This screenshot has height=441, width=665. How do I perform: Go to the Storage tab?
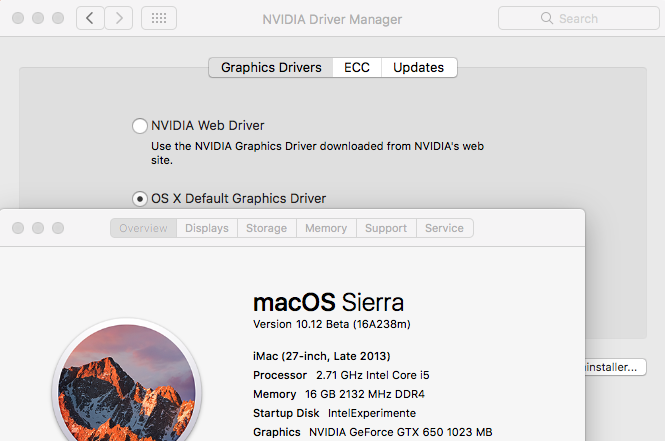266,228
